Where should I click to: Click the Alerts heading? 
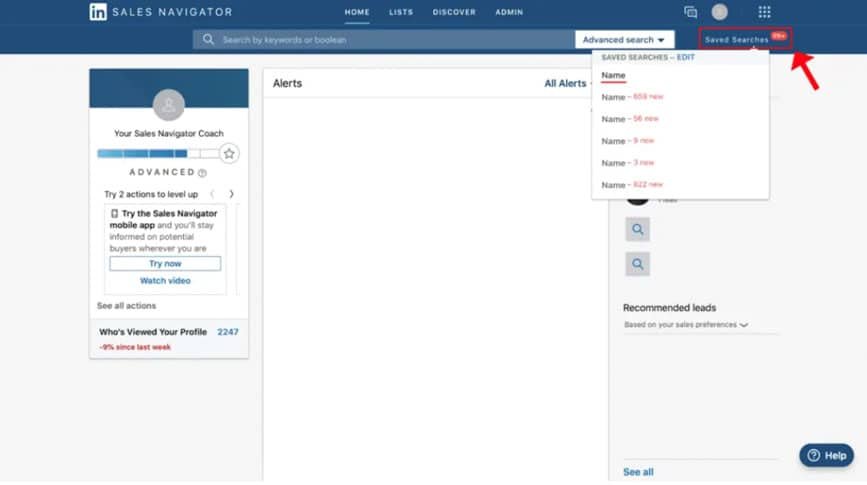(x=287, y=83)
